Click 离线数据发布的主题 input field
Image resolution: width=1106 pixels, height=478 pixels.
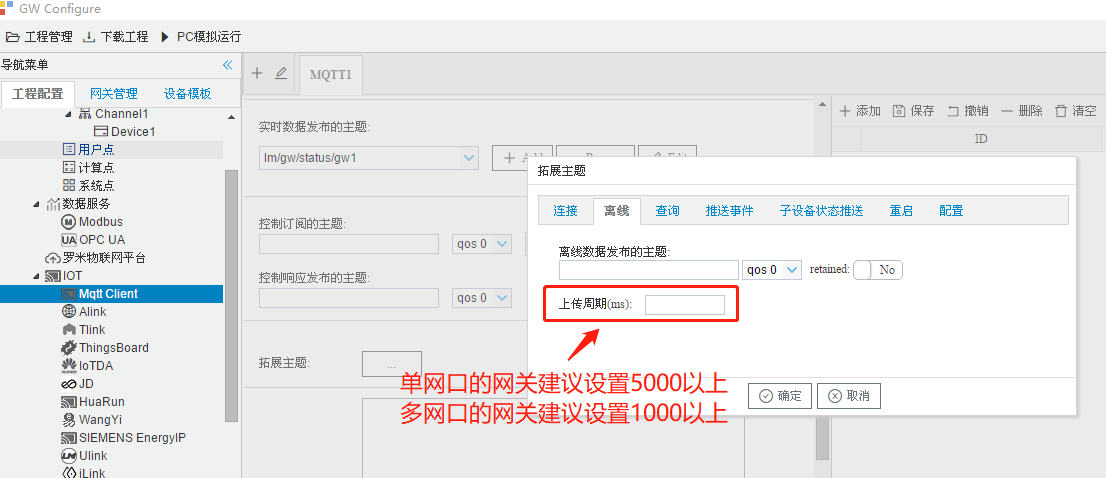click(649, 270)
